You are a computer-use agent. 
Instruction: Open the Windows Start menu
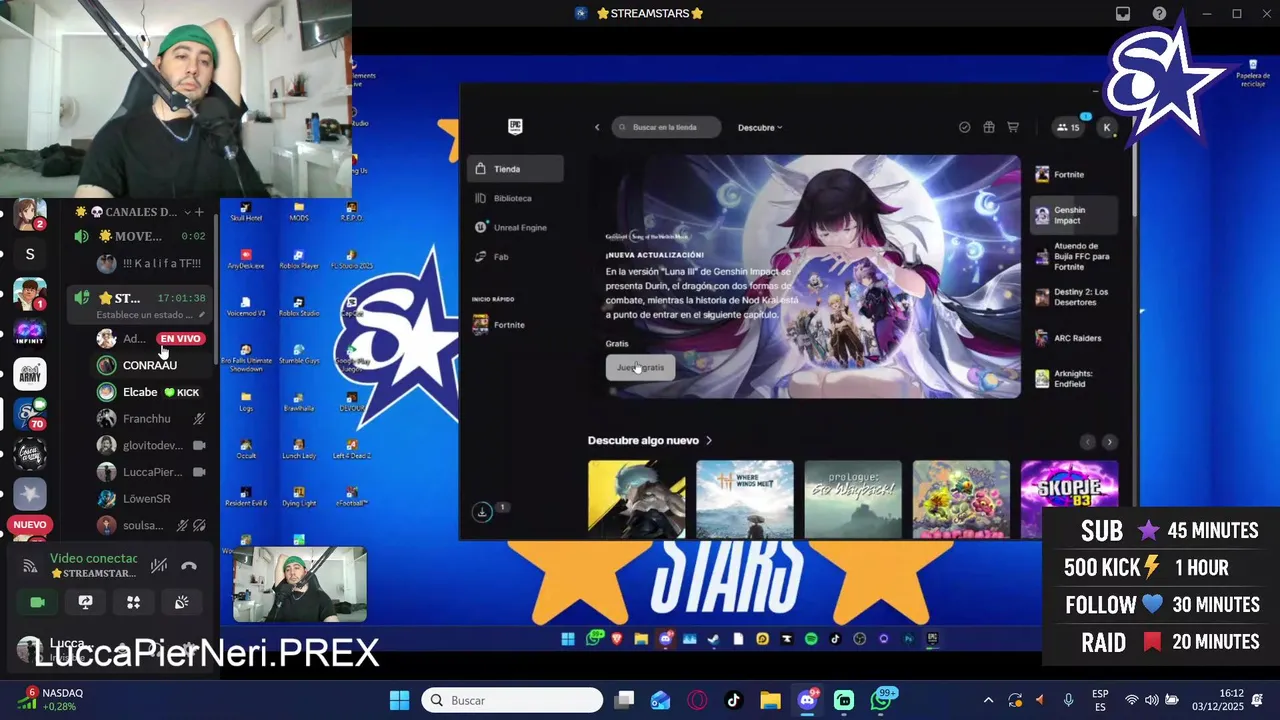(x=399, y=700)
